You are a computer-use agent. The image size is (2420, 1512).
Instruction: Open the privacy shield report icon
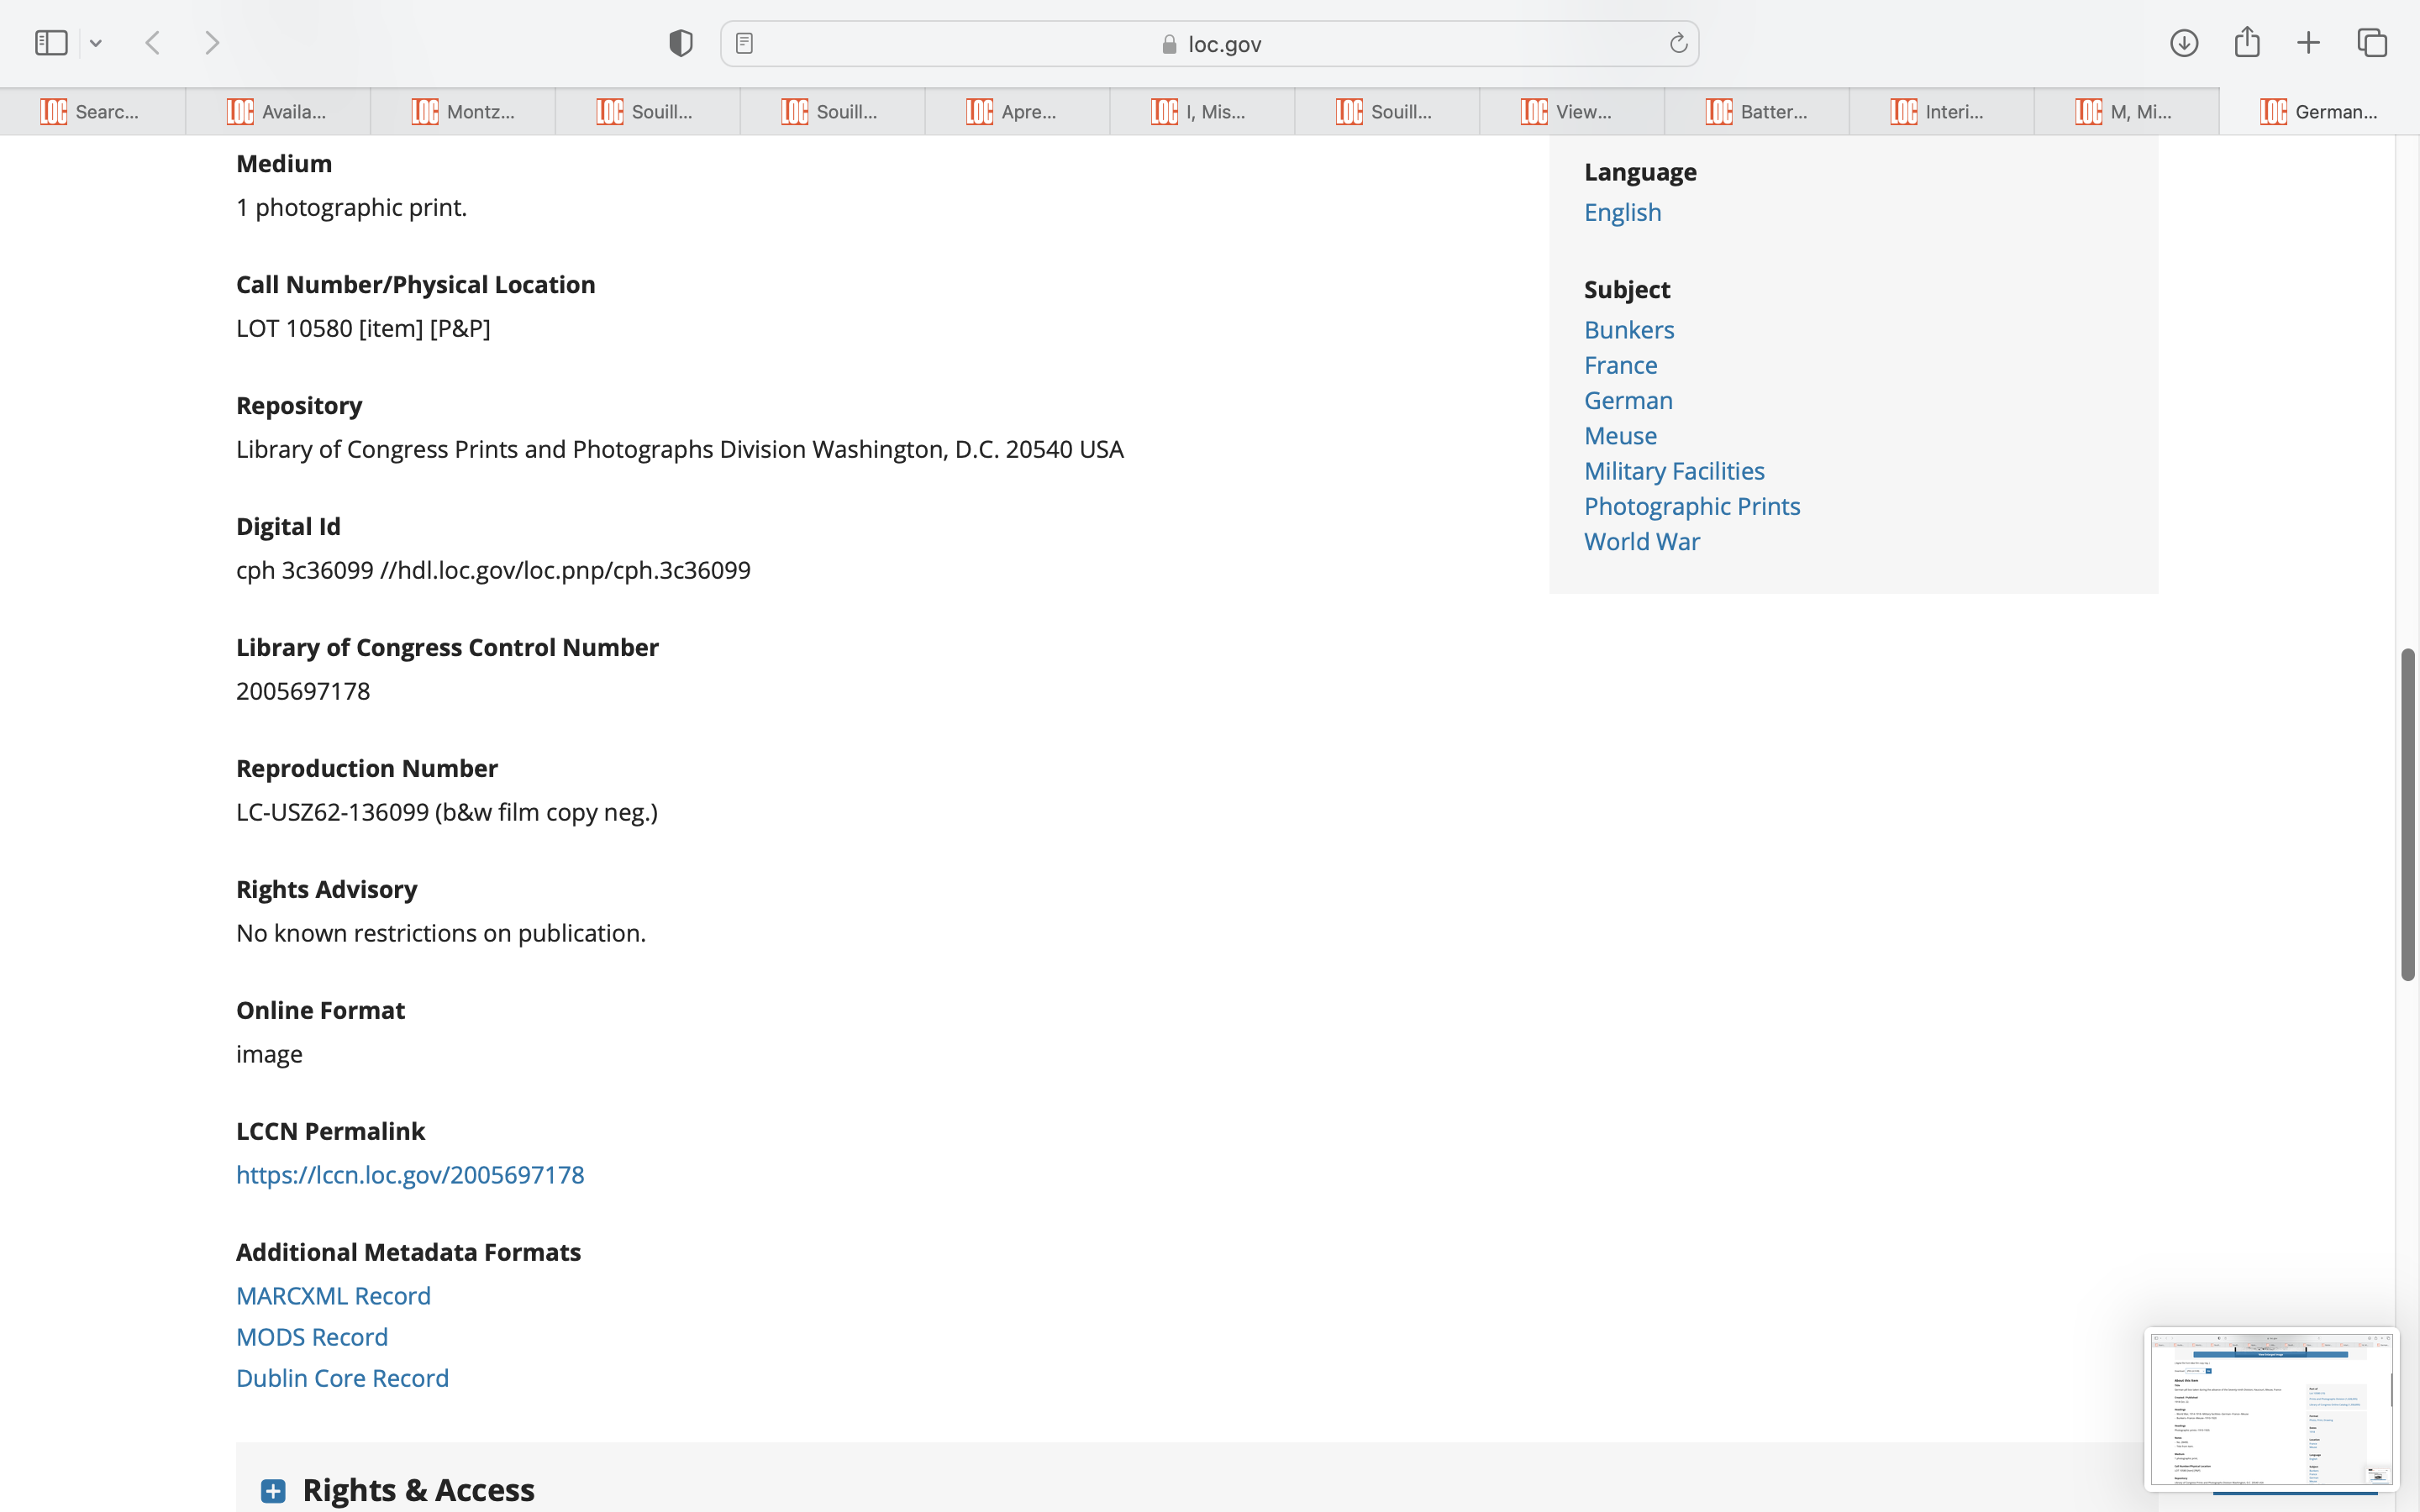pos(681,43)
